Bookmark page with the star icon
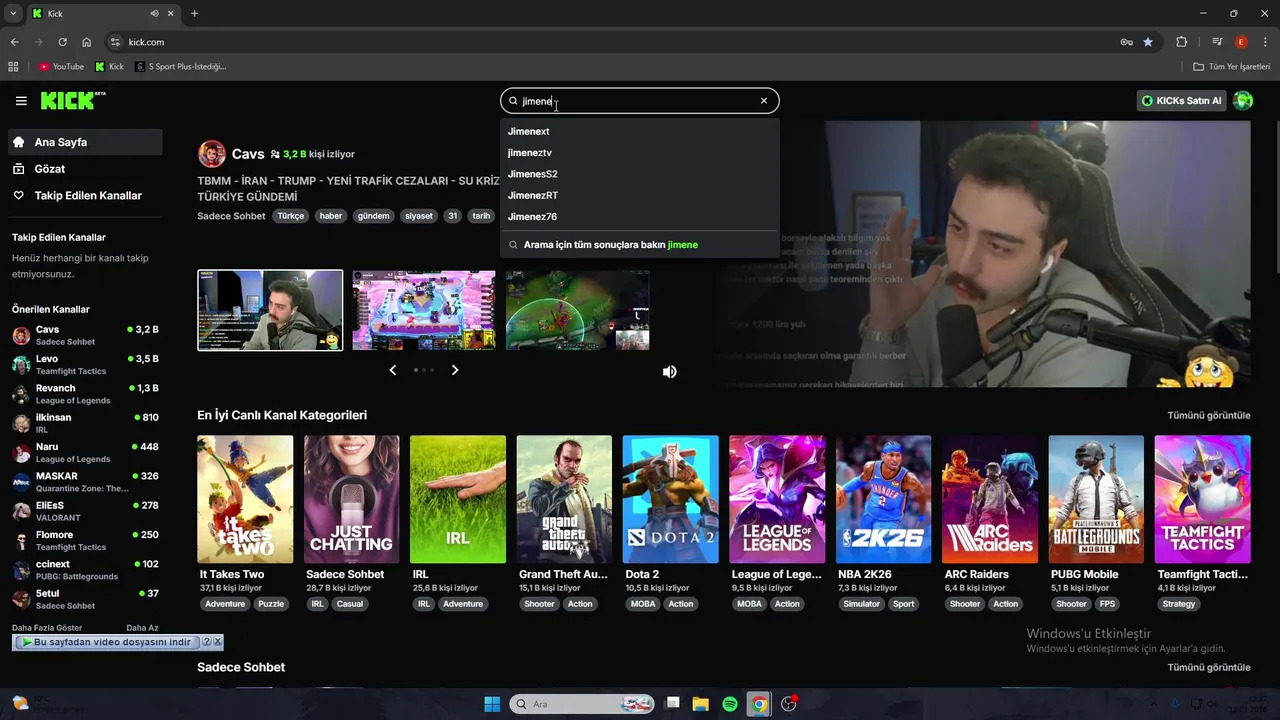 (x=1148, y=42)
